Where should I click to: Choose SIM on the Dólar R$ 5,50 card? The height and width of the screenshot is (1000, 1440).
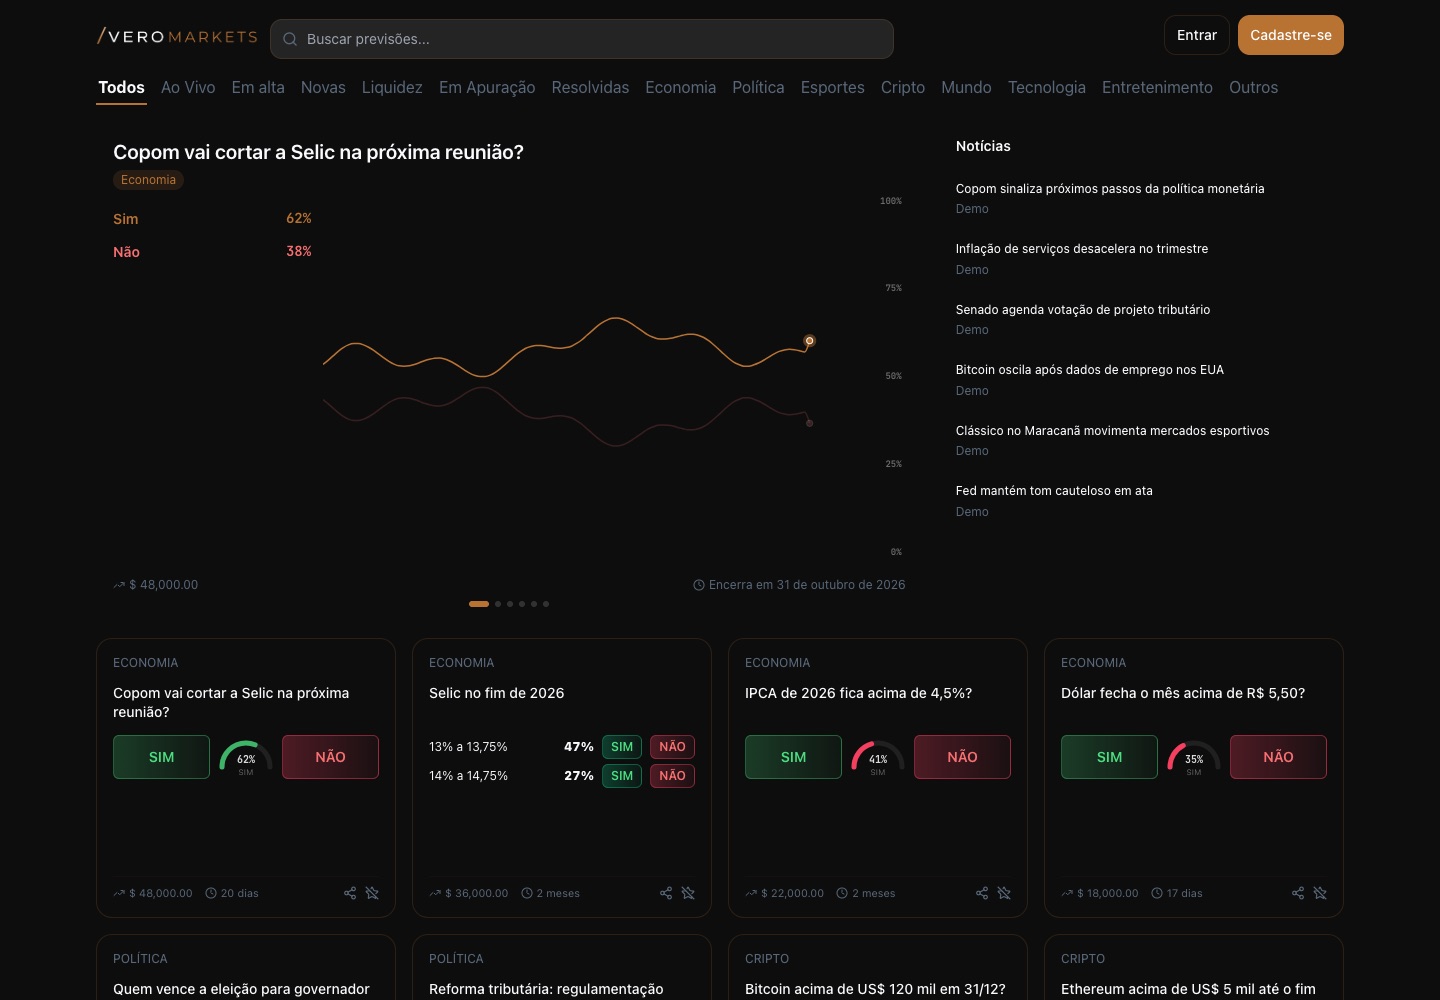(1109, 757)
